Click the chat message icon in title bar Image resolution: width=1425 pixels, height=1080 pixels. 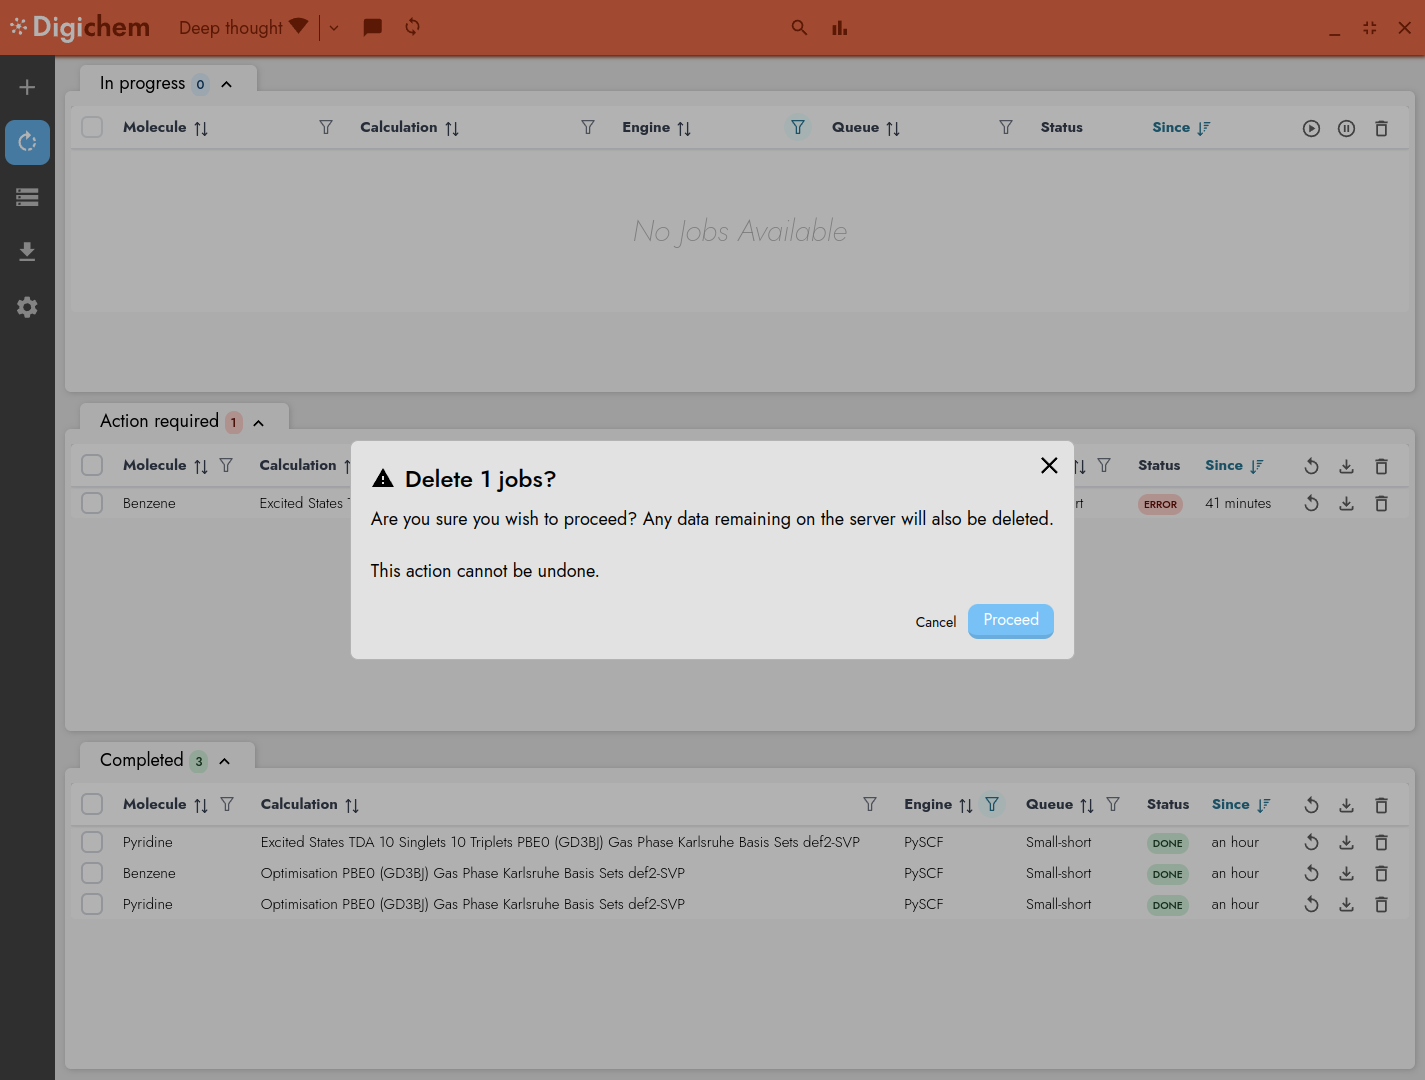pyautogui.click(x=372, y=27)
